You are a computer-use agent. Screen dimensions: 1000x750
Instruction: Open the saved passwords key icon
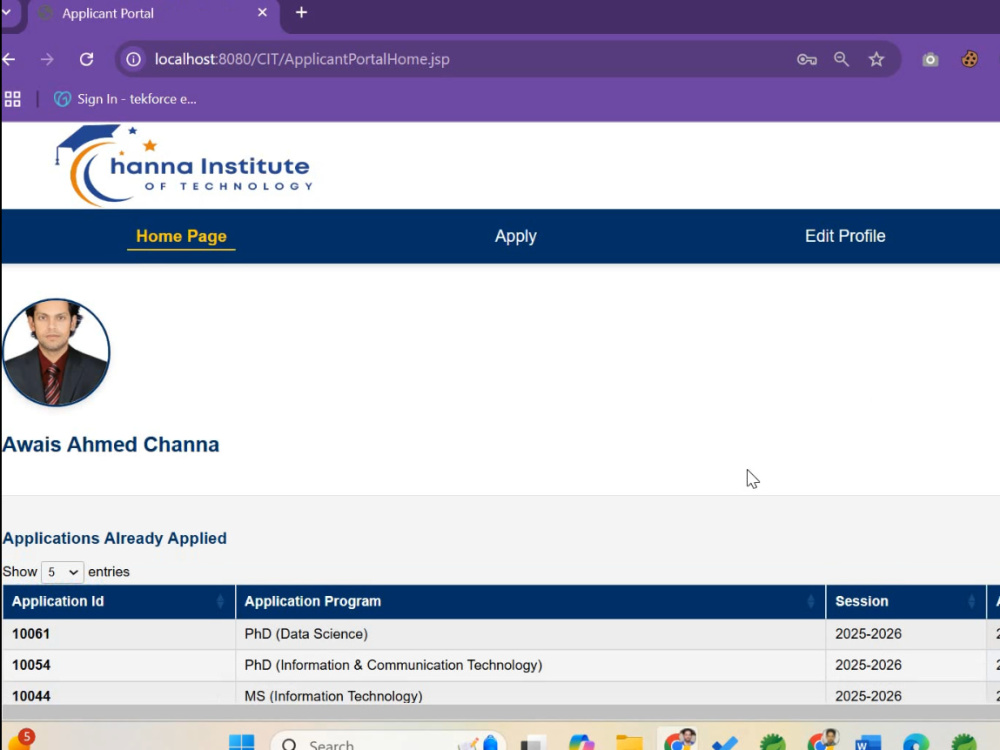[x=807, y=59]
